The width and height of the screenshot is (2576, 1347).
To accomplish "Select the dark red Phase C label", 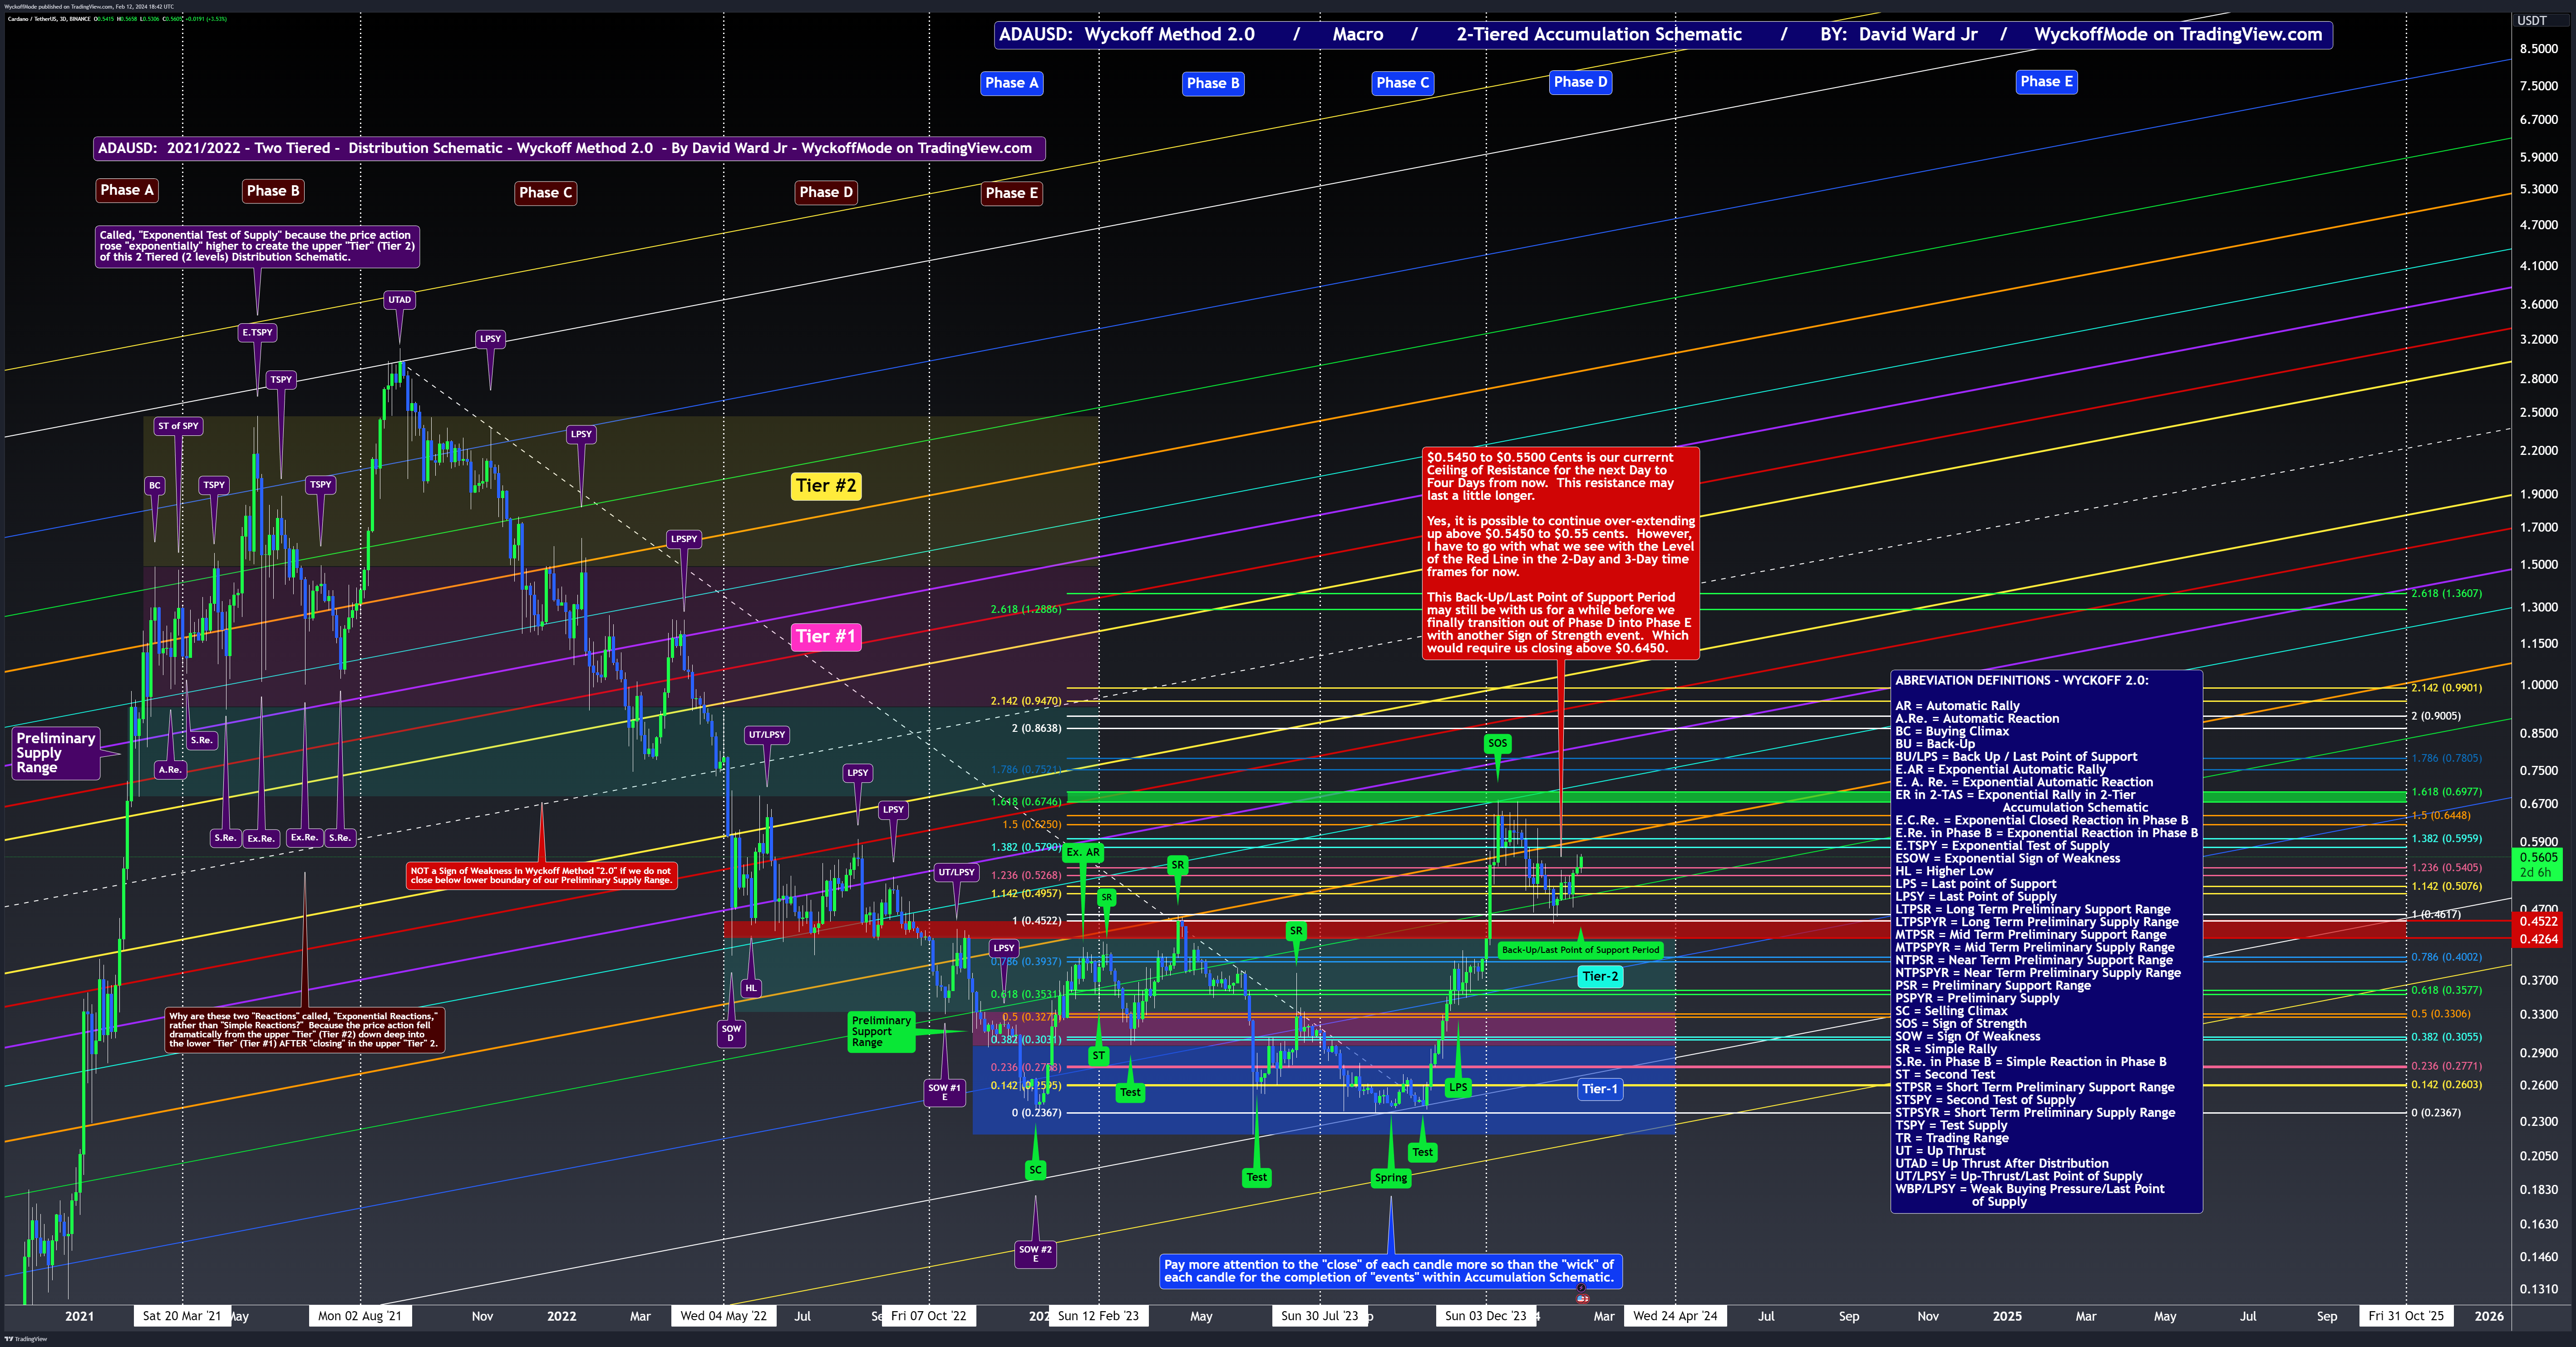I will [545, 192].
